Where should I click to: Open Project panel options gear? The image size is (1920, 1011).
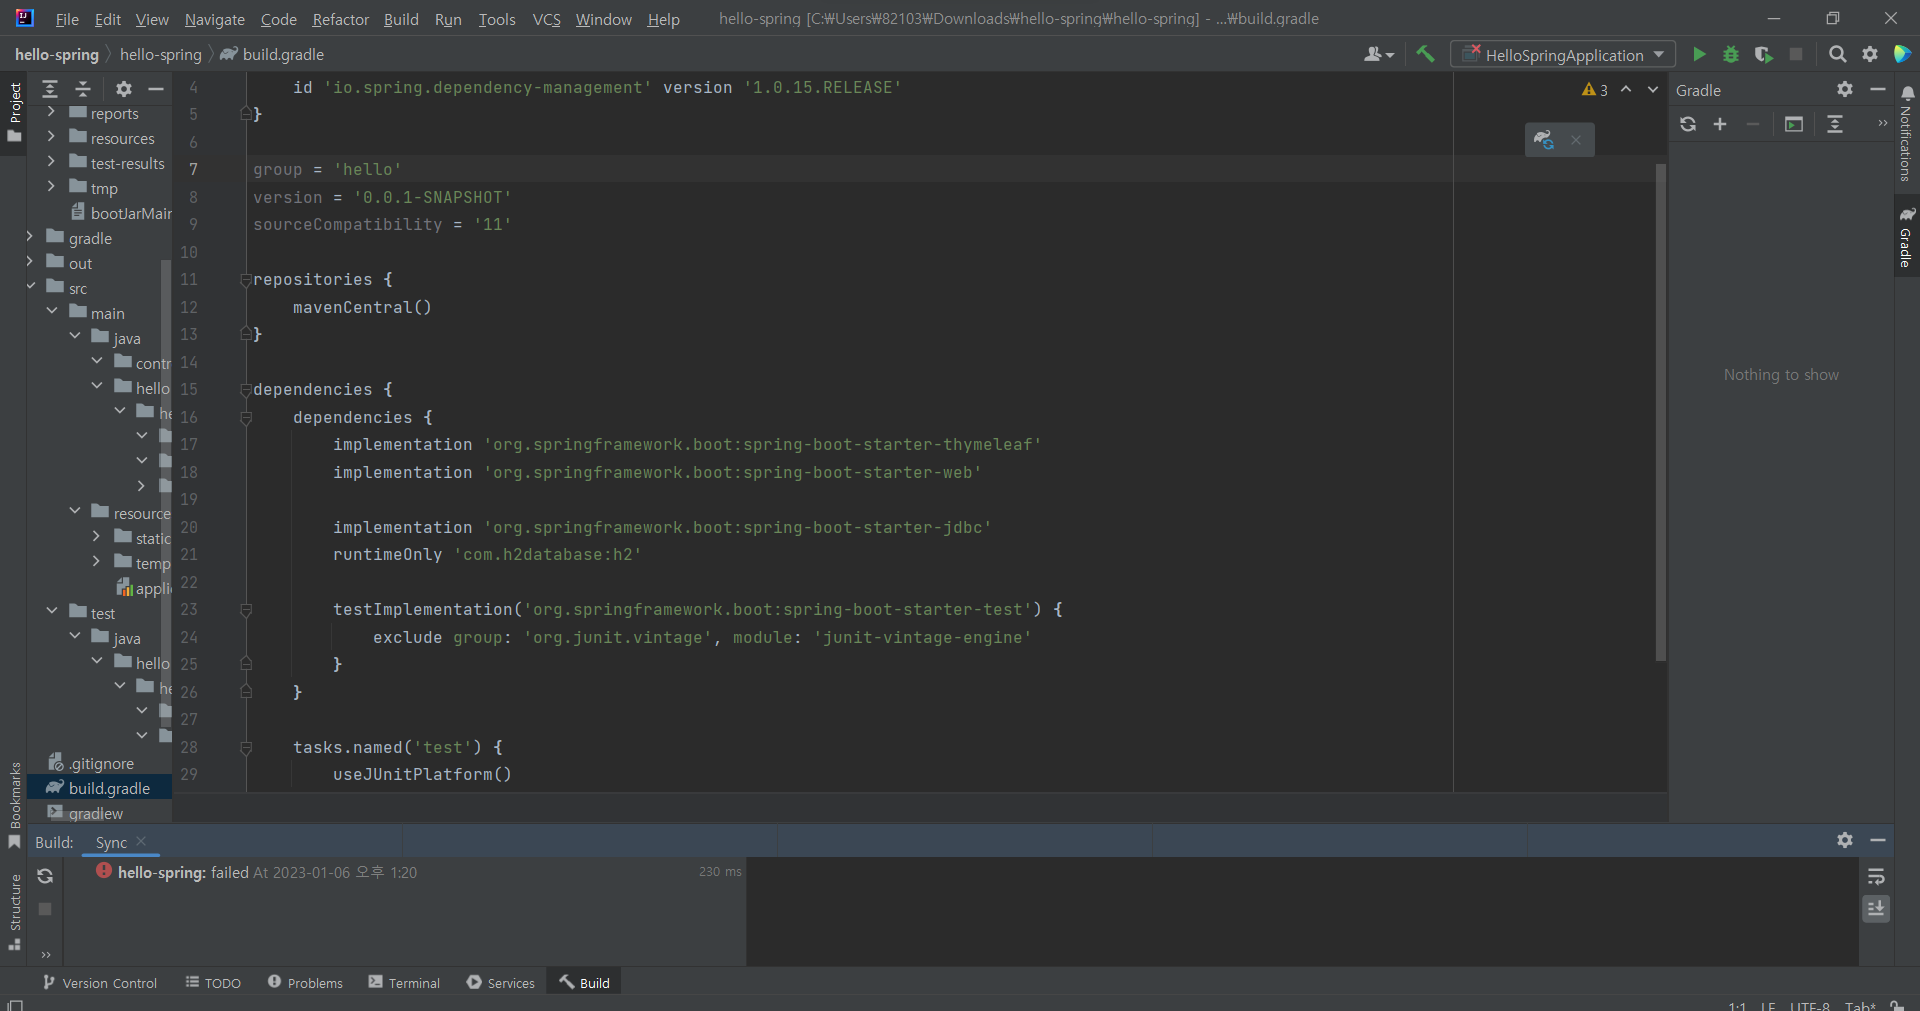(x=123, y=89)
